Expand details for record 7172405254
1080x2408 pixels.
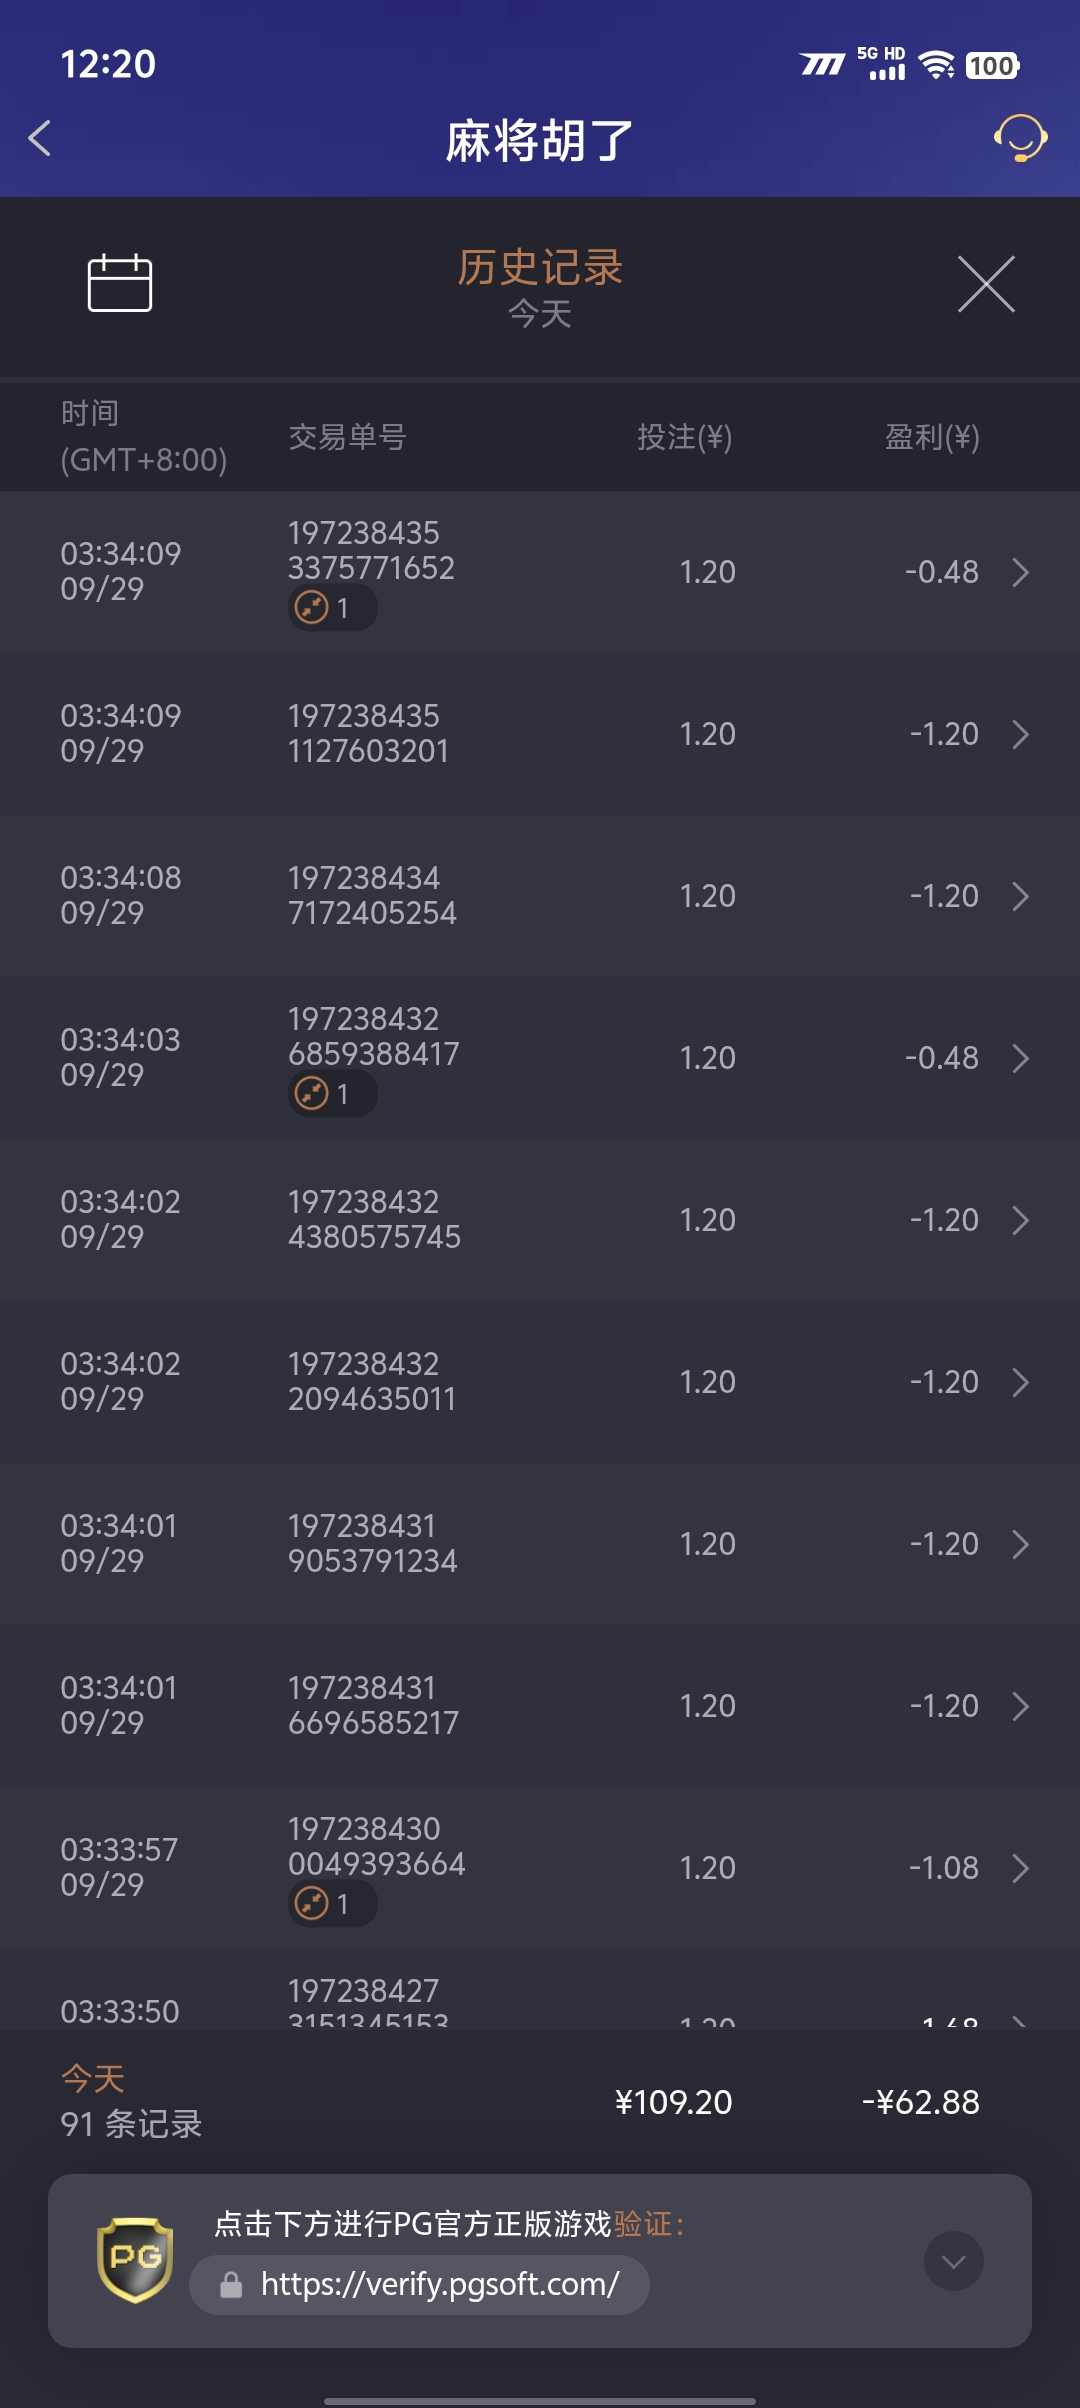click(1020, 896)
